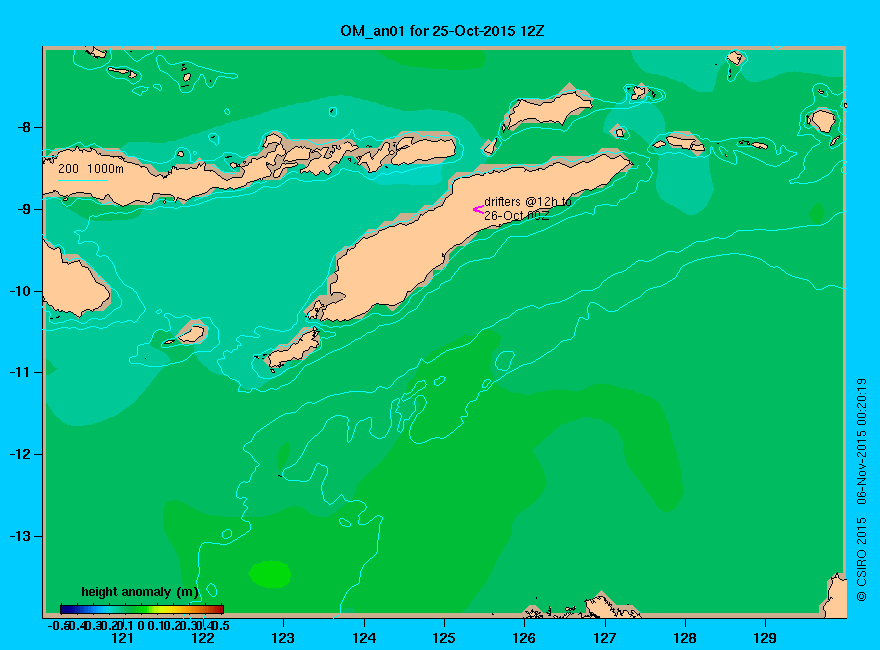880x650 pixels.
Task: Click the magenta drifter arrow marker
Action: coord(478,210)
